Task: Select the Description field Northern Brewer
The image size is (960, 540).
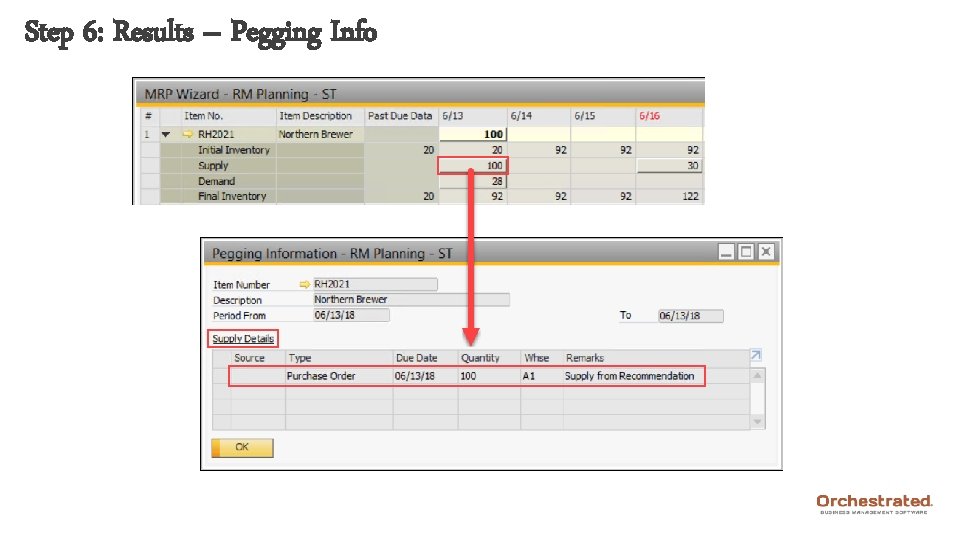Action: (411, 299)
